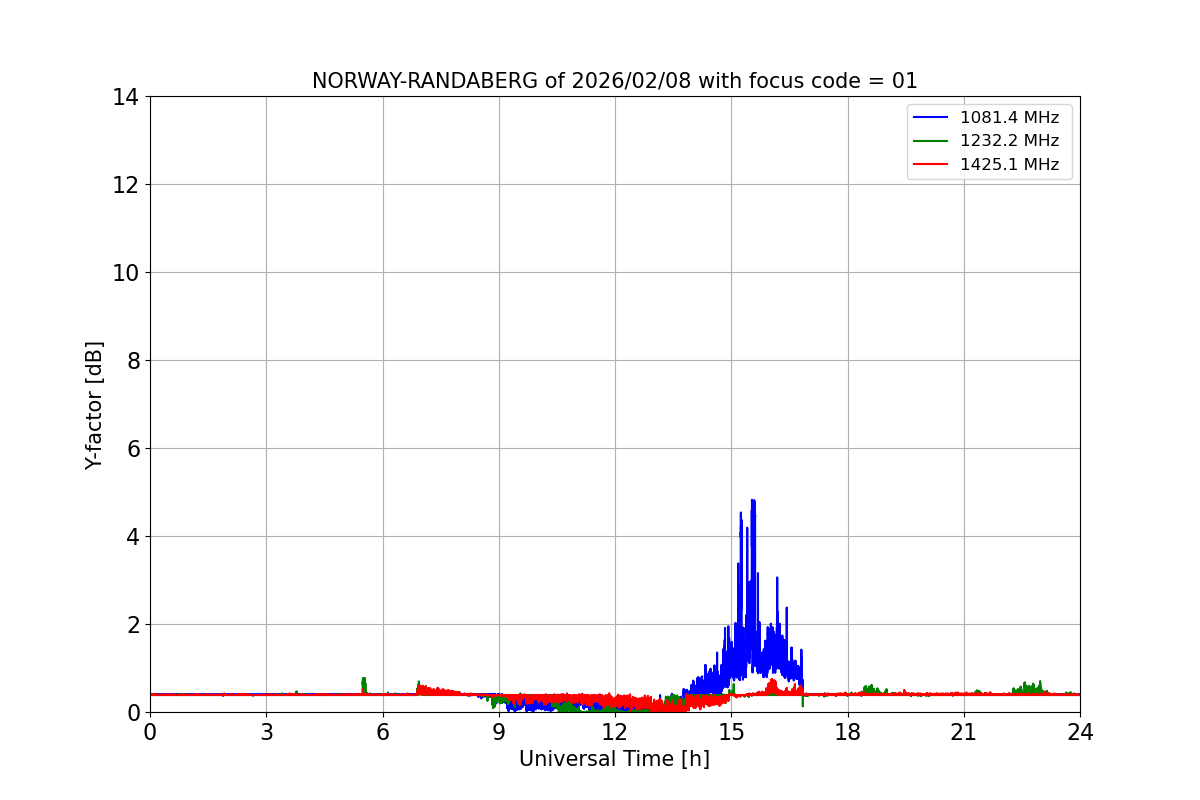Click the green line sample in legend
The height and width of the screenshot is (800, 1200).
tap(931, 141)
